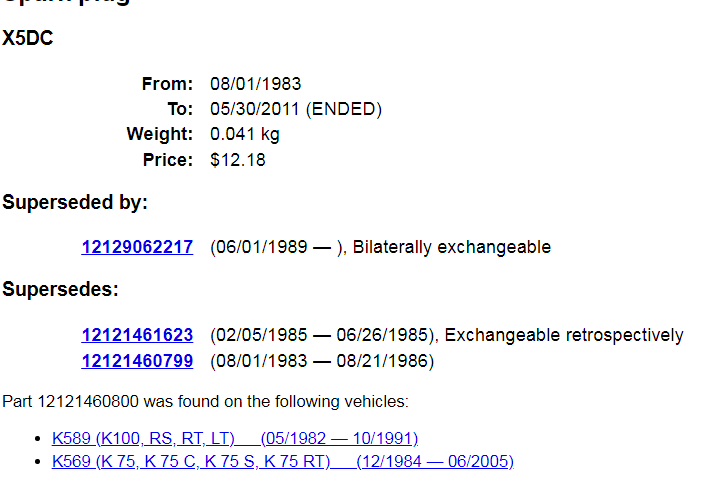Image resolution: width=721 pixels, height=477 pixels.
Task: Click the 'From:' field label
Action: [x=167, y=84]
